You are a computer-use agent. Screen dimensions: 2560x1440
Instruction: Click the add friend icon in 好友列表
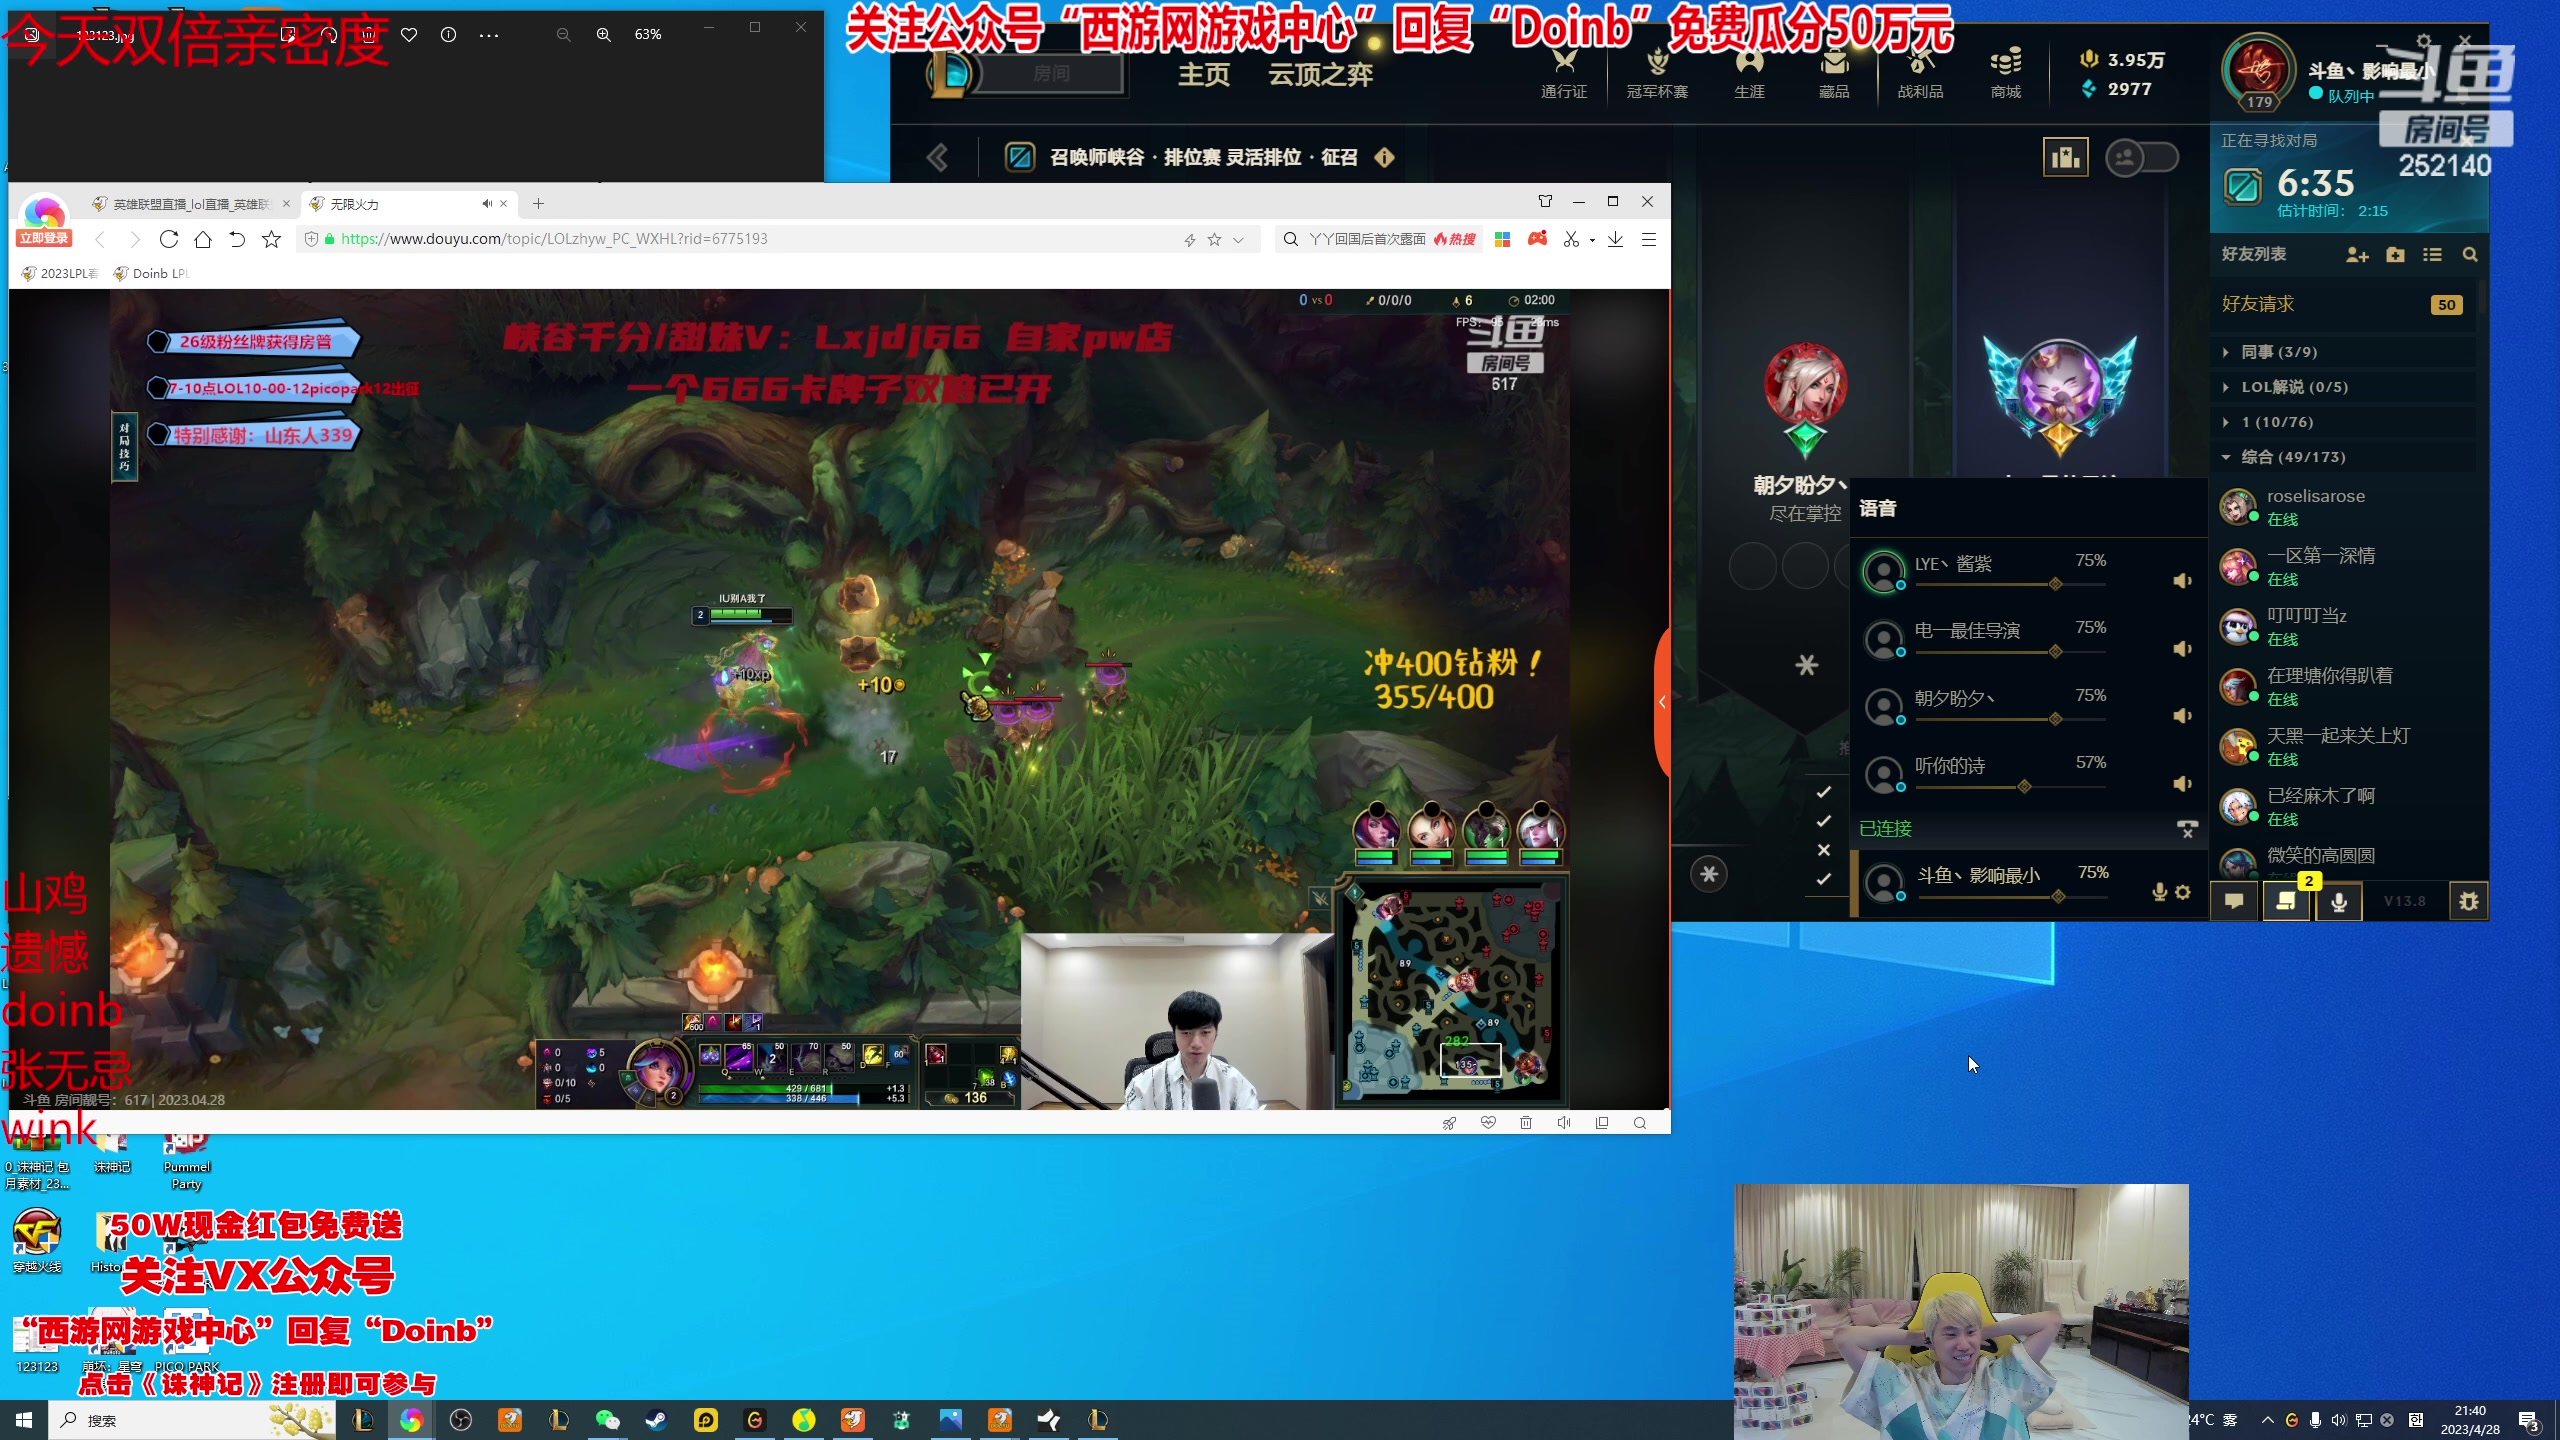[x=2357, y=255]
